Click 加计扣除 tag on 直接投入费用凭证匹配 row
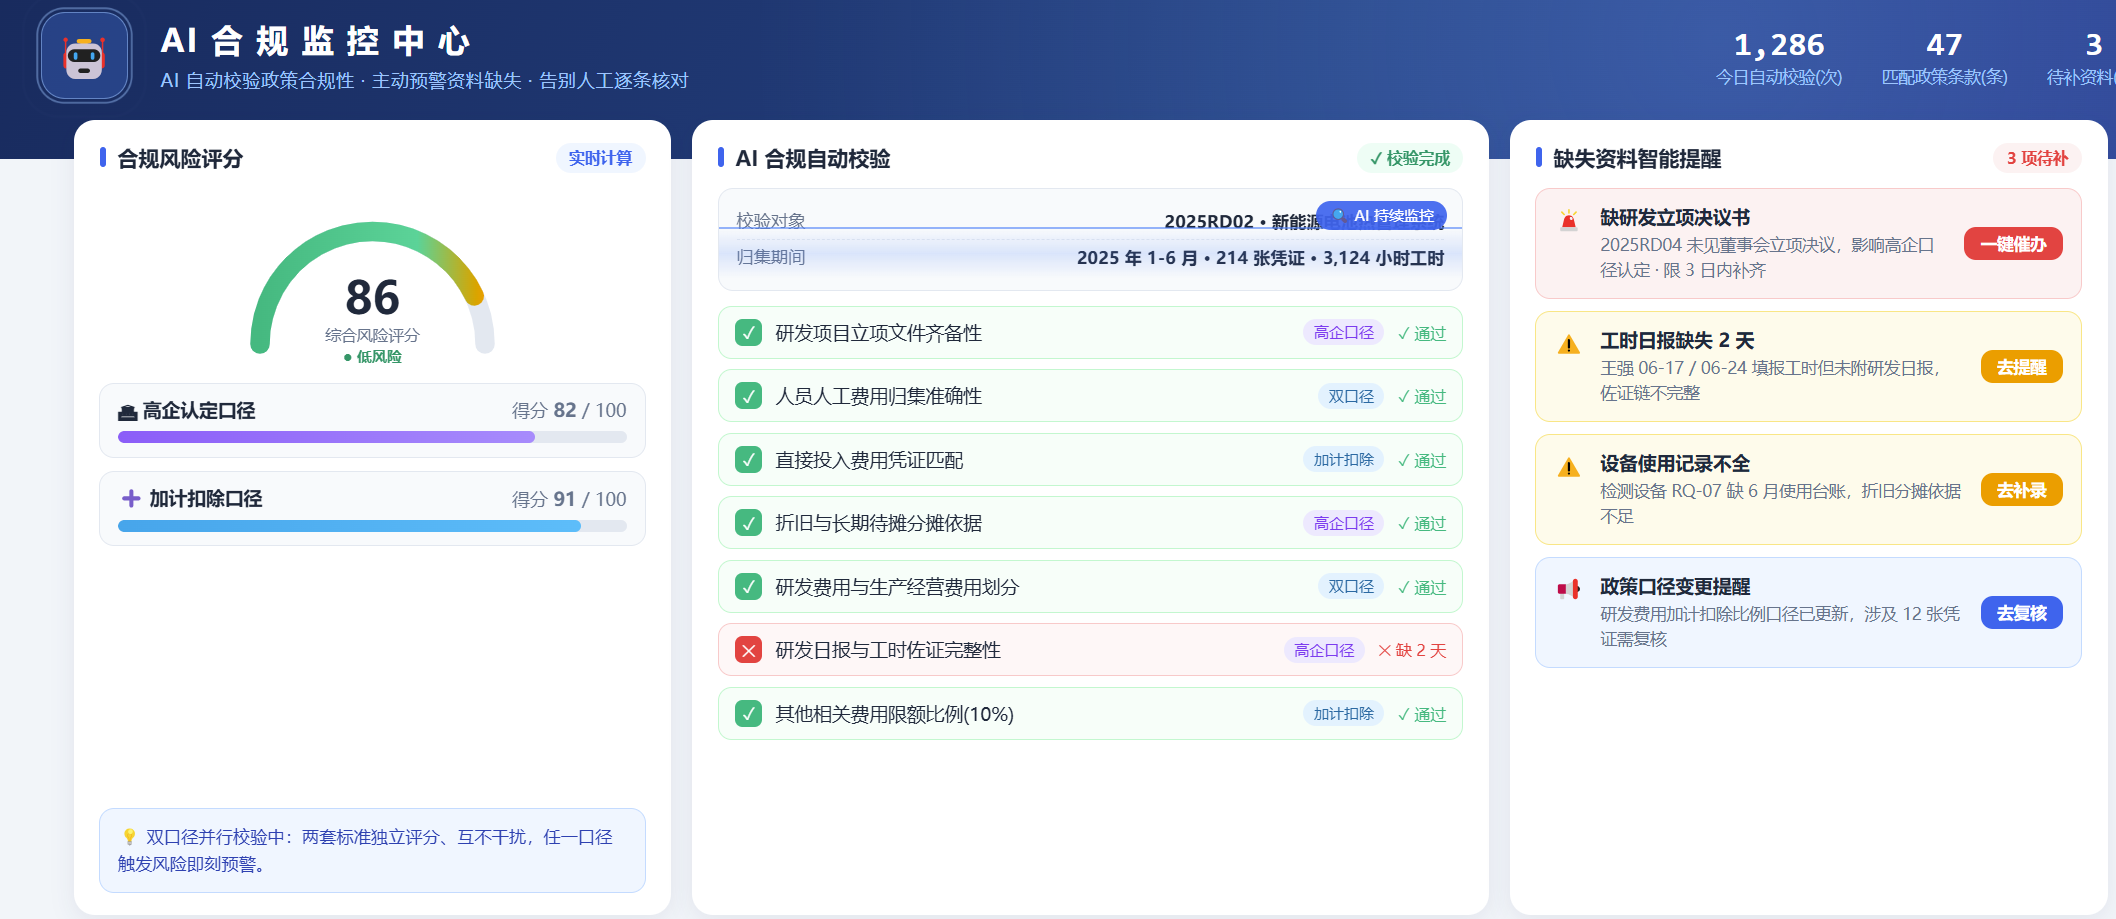The height and width of the screenshot is (919, 2116). (x=1343, y=460)
